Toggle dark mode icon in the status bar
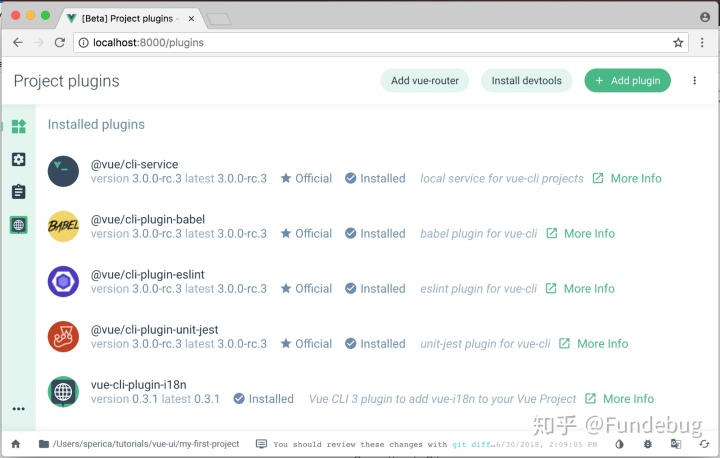 (x=619, y=444)
